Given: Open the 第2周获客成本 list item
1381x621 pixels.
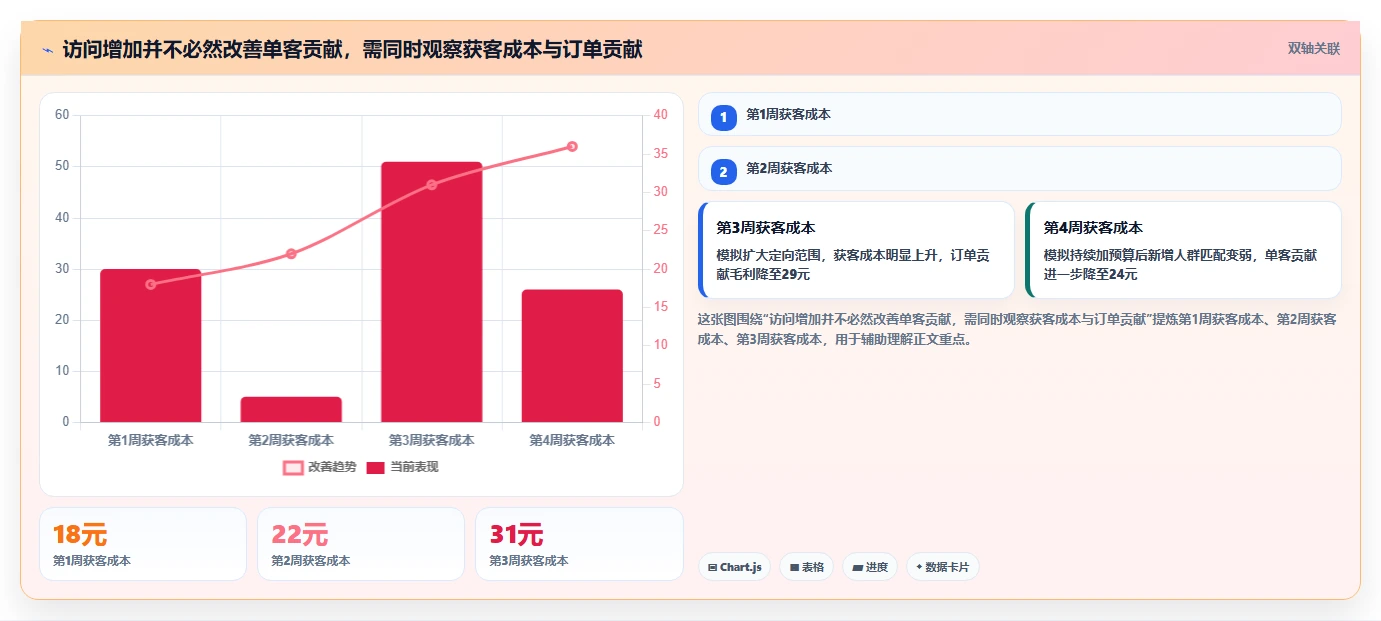Looking at the screenshot, I should point(1019,168).
